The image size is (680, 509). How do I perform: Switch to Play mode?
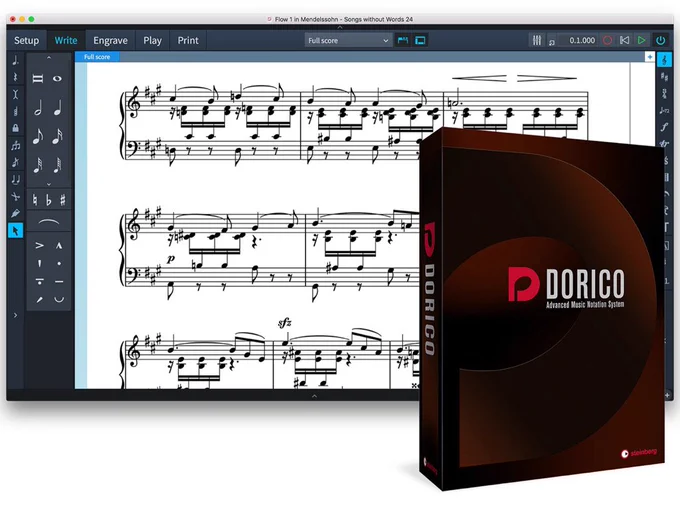152,40
